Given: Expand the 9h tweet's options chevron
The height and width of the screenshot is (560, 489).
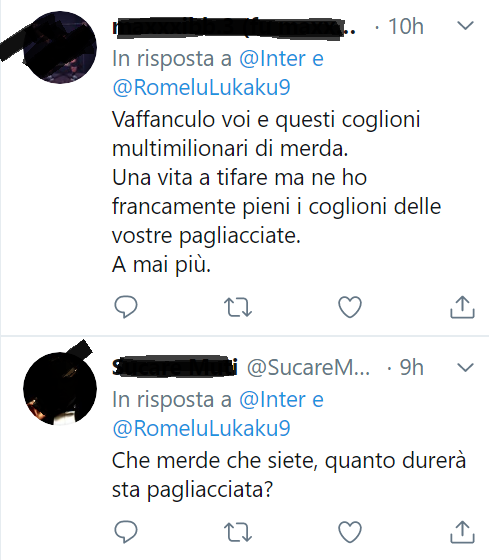Looking at the screenshot, I should click(465, 367).
